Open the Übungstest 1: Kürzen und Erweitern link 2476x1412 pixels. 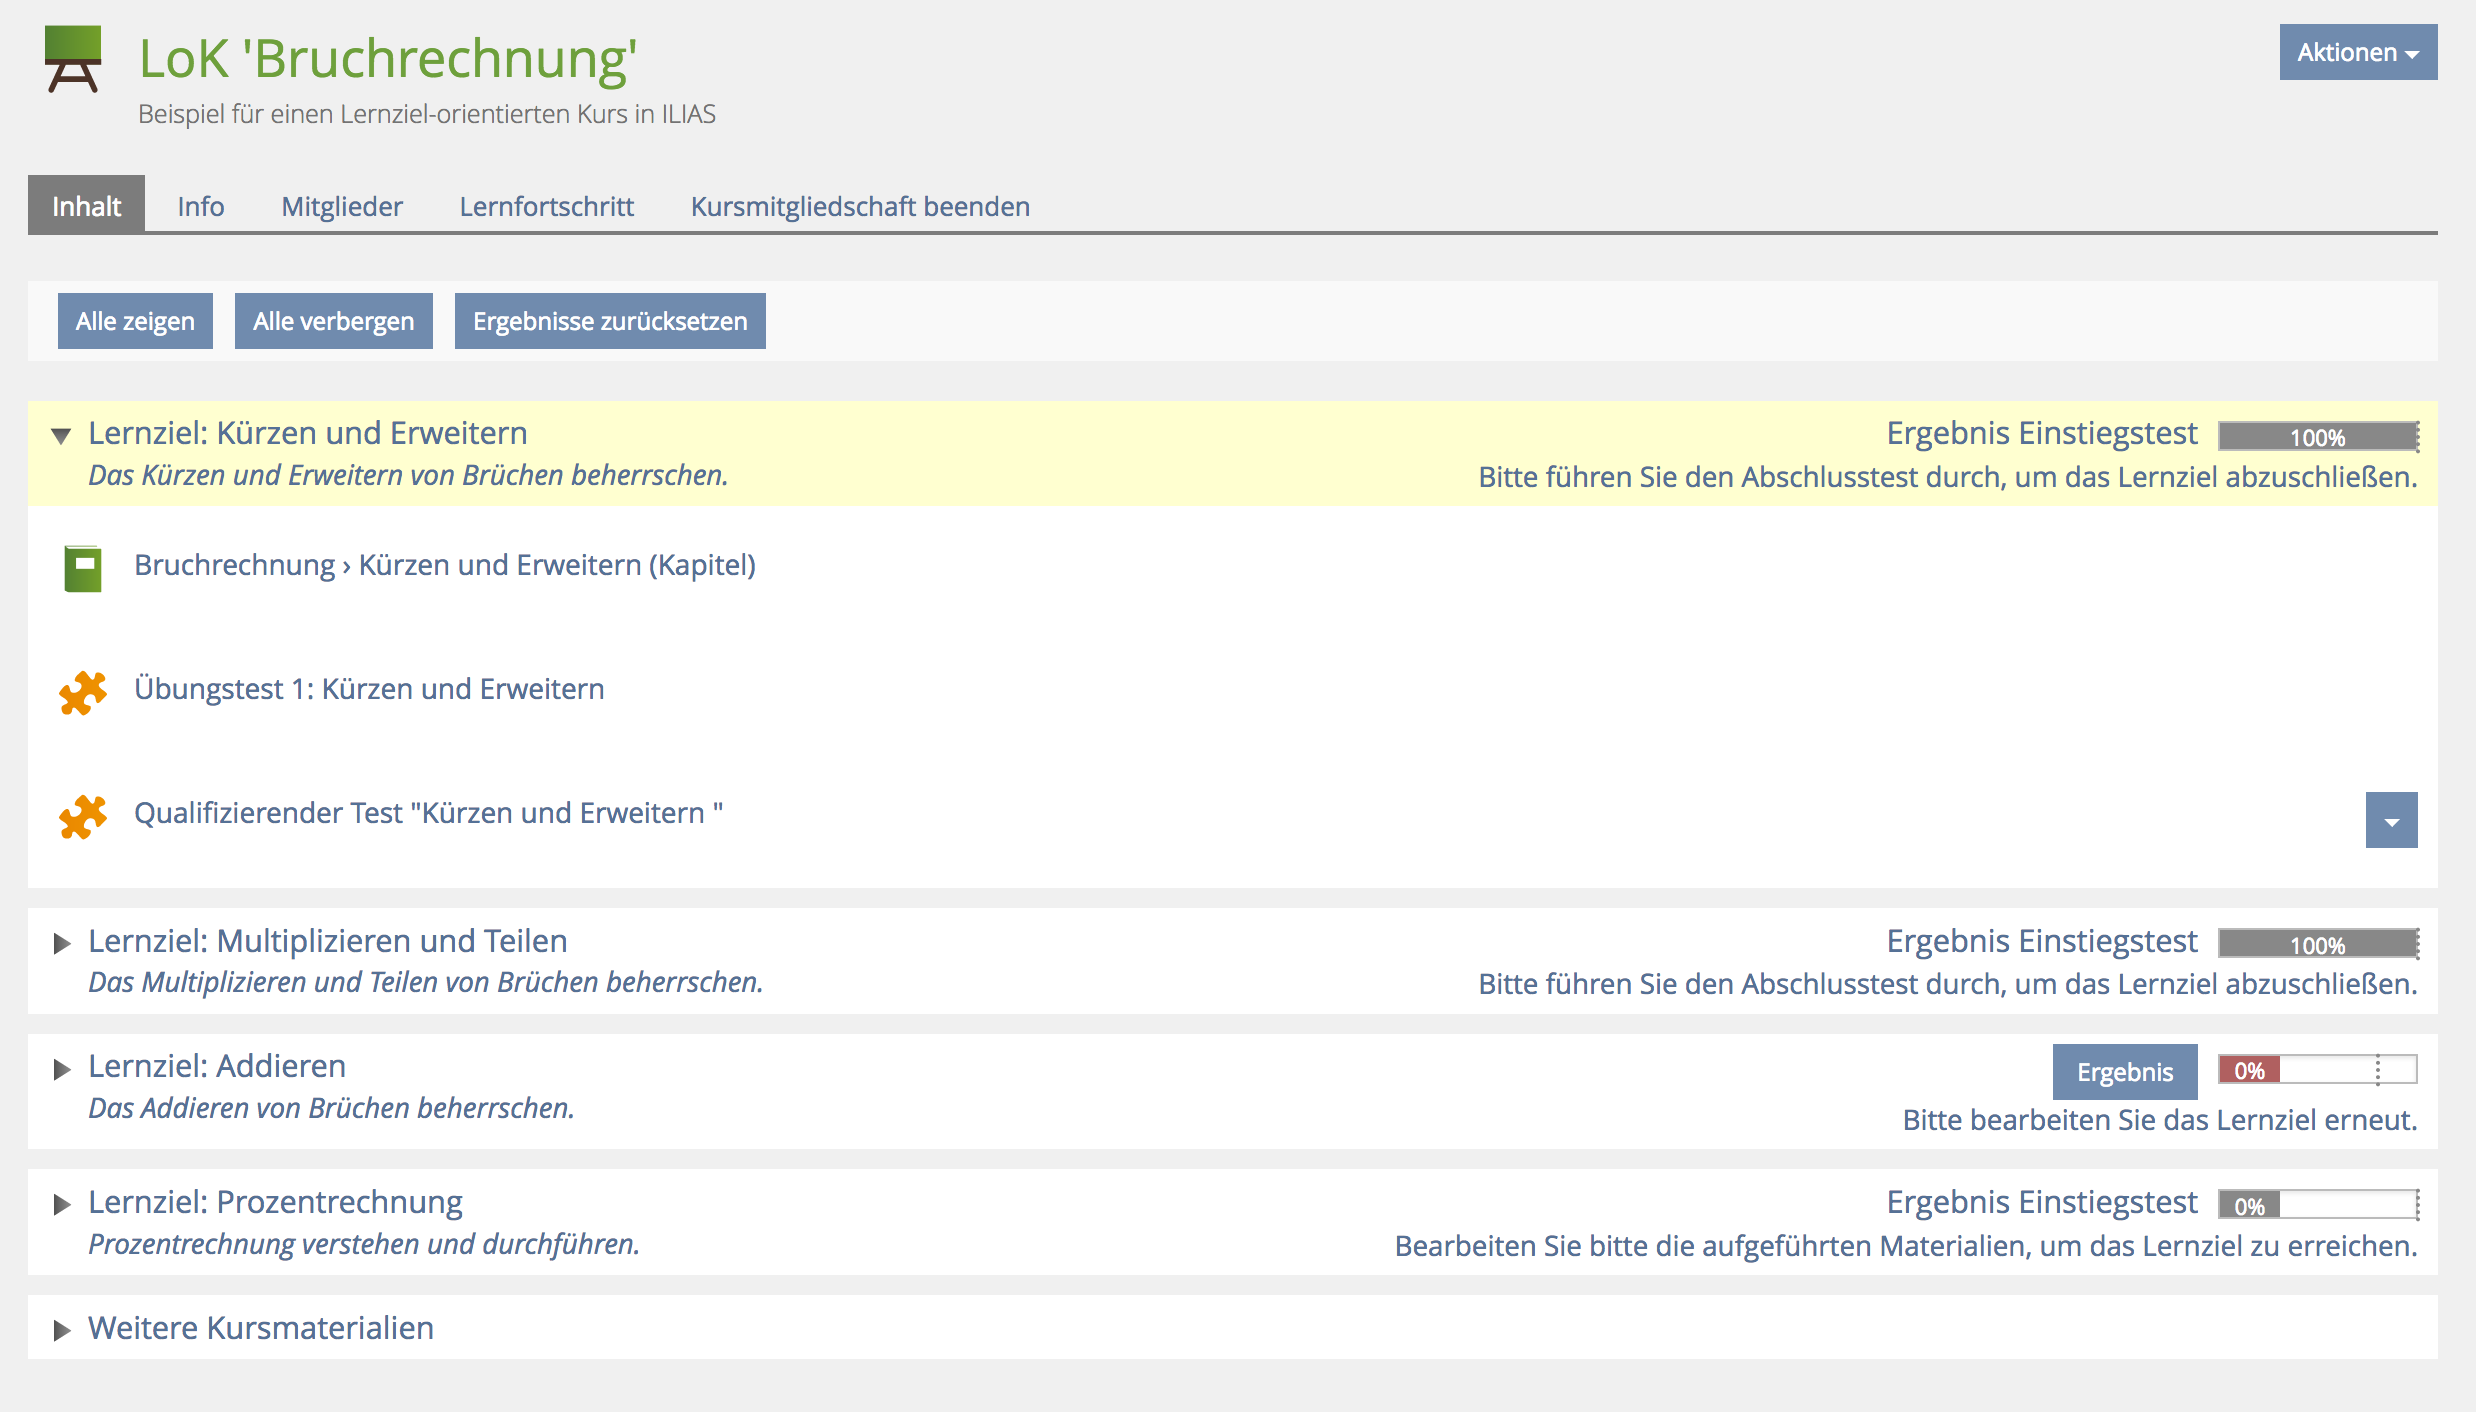[369, 689]
